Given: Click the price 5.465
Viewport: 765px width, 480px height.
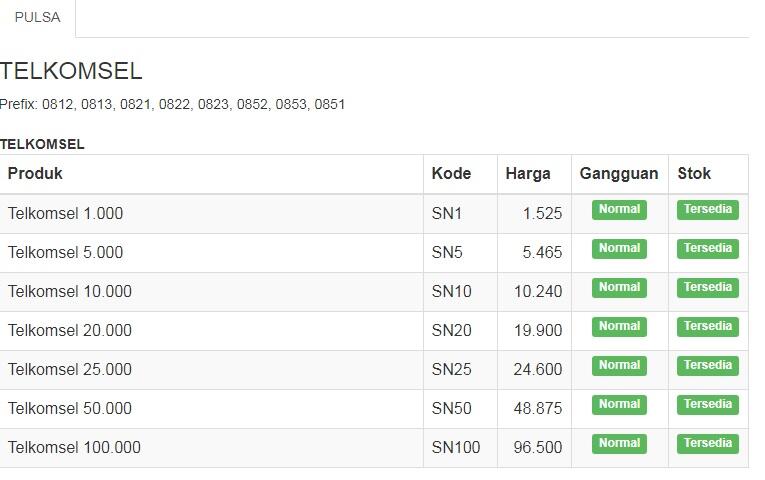Looking at the screenshot, I should coord(542,253).
